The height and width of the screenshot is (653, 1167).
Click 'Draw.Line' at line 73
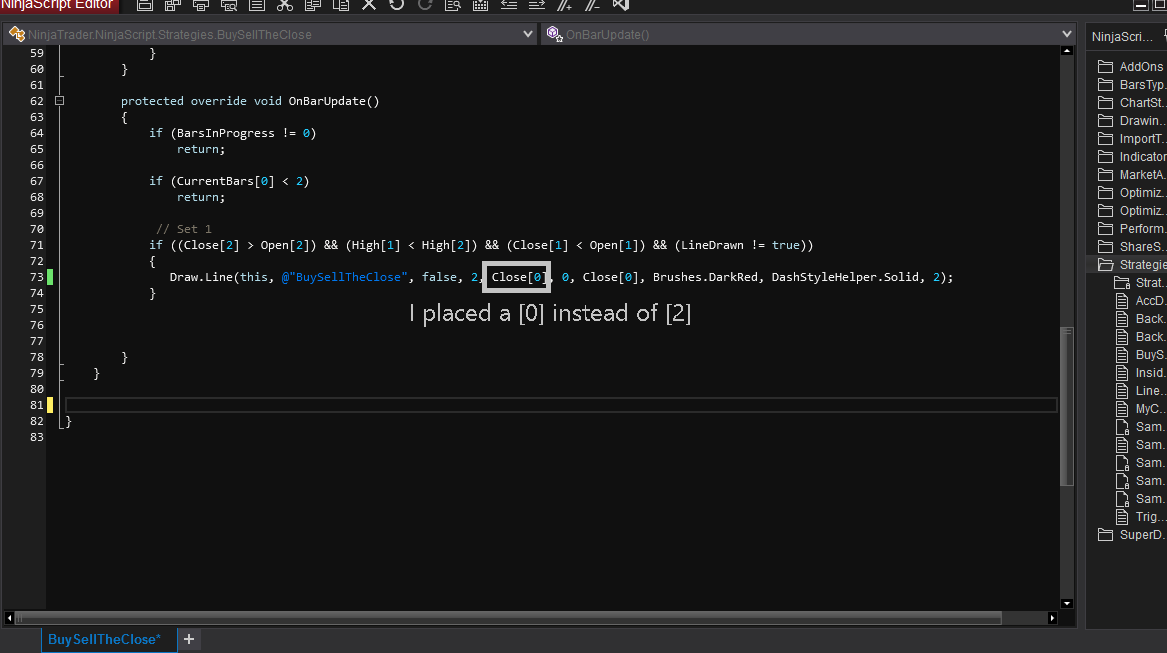tap(201, 277)
